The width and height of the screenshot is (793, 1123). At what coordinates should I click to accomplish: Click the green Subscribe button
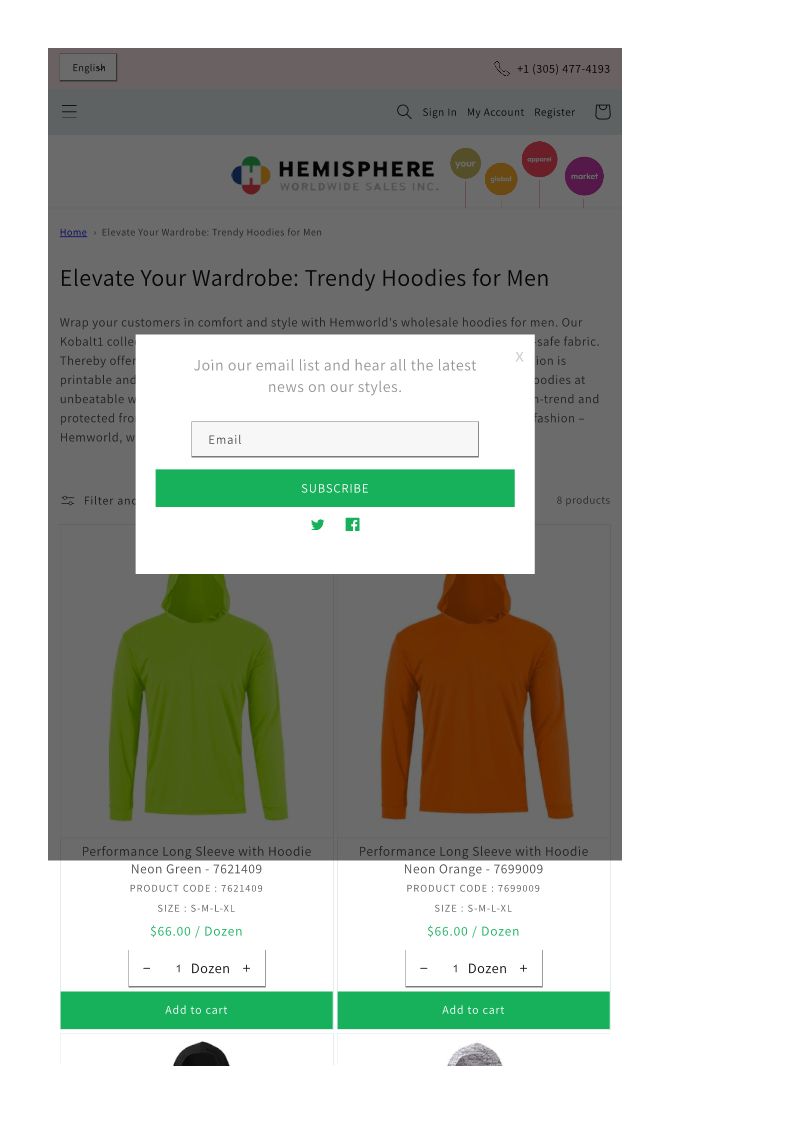335,488
